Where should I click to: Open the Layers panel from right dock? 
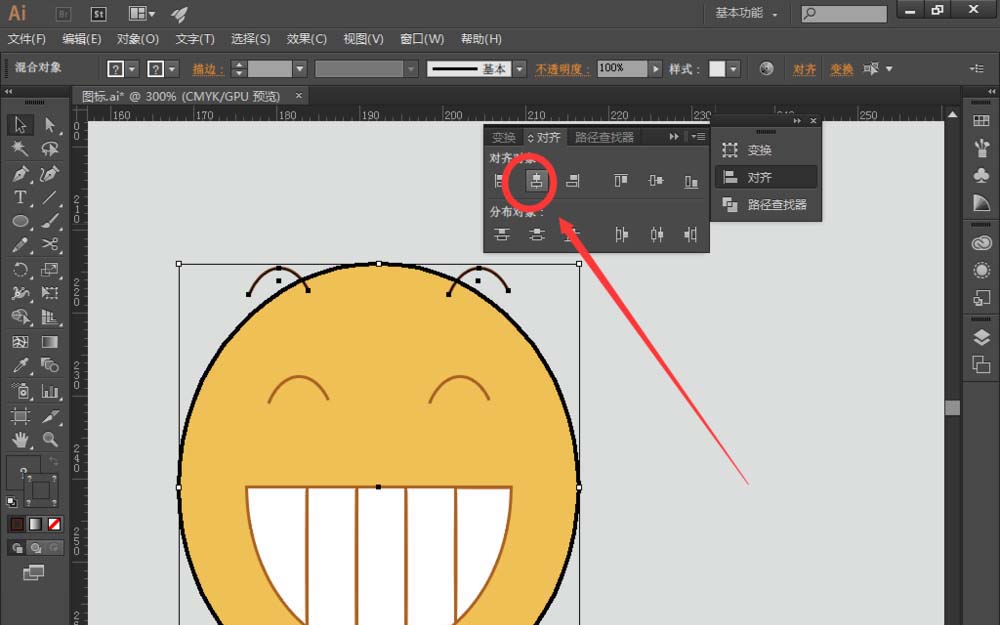[x=981, y=338]
